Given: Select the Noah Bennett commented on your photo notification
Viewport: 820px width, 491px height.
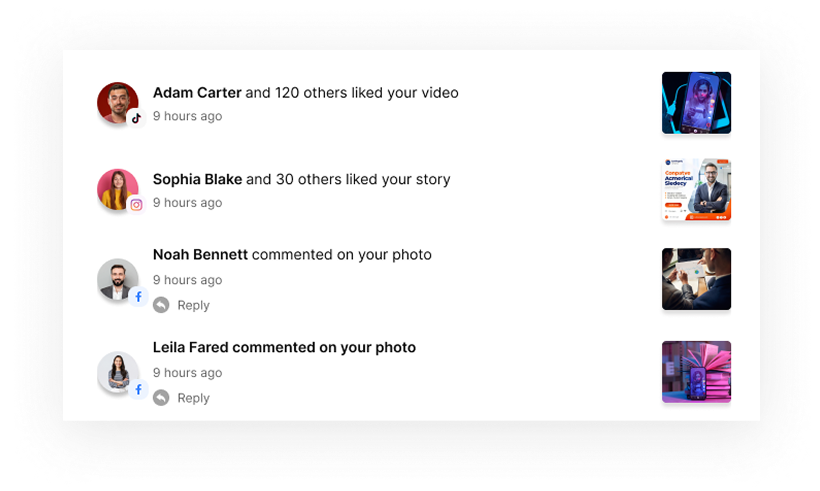Looking at the screenshot, I should pos(292,255).
